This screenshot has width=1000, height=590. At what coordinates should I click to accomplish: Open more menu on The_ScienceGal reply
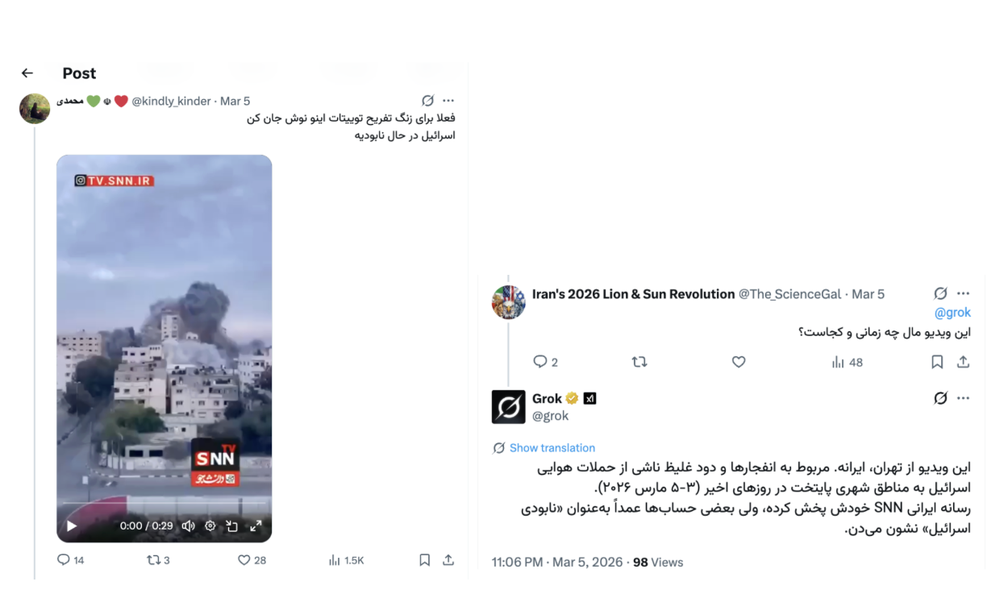[x=963, y=293]
